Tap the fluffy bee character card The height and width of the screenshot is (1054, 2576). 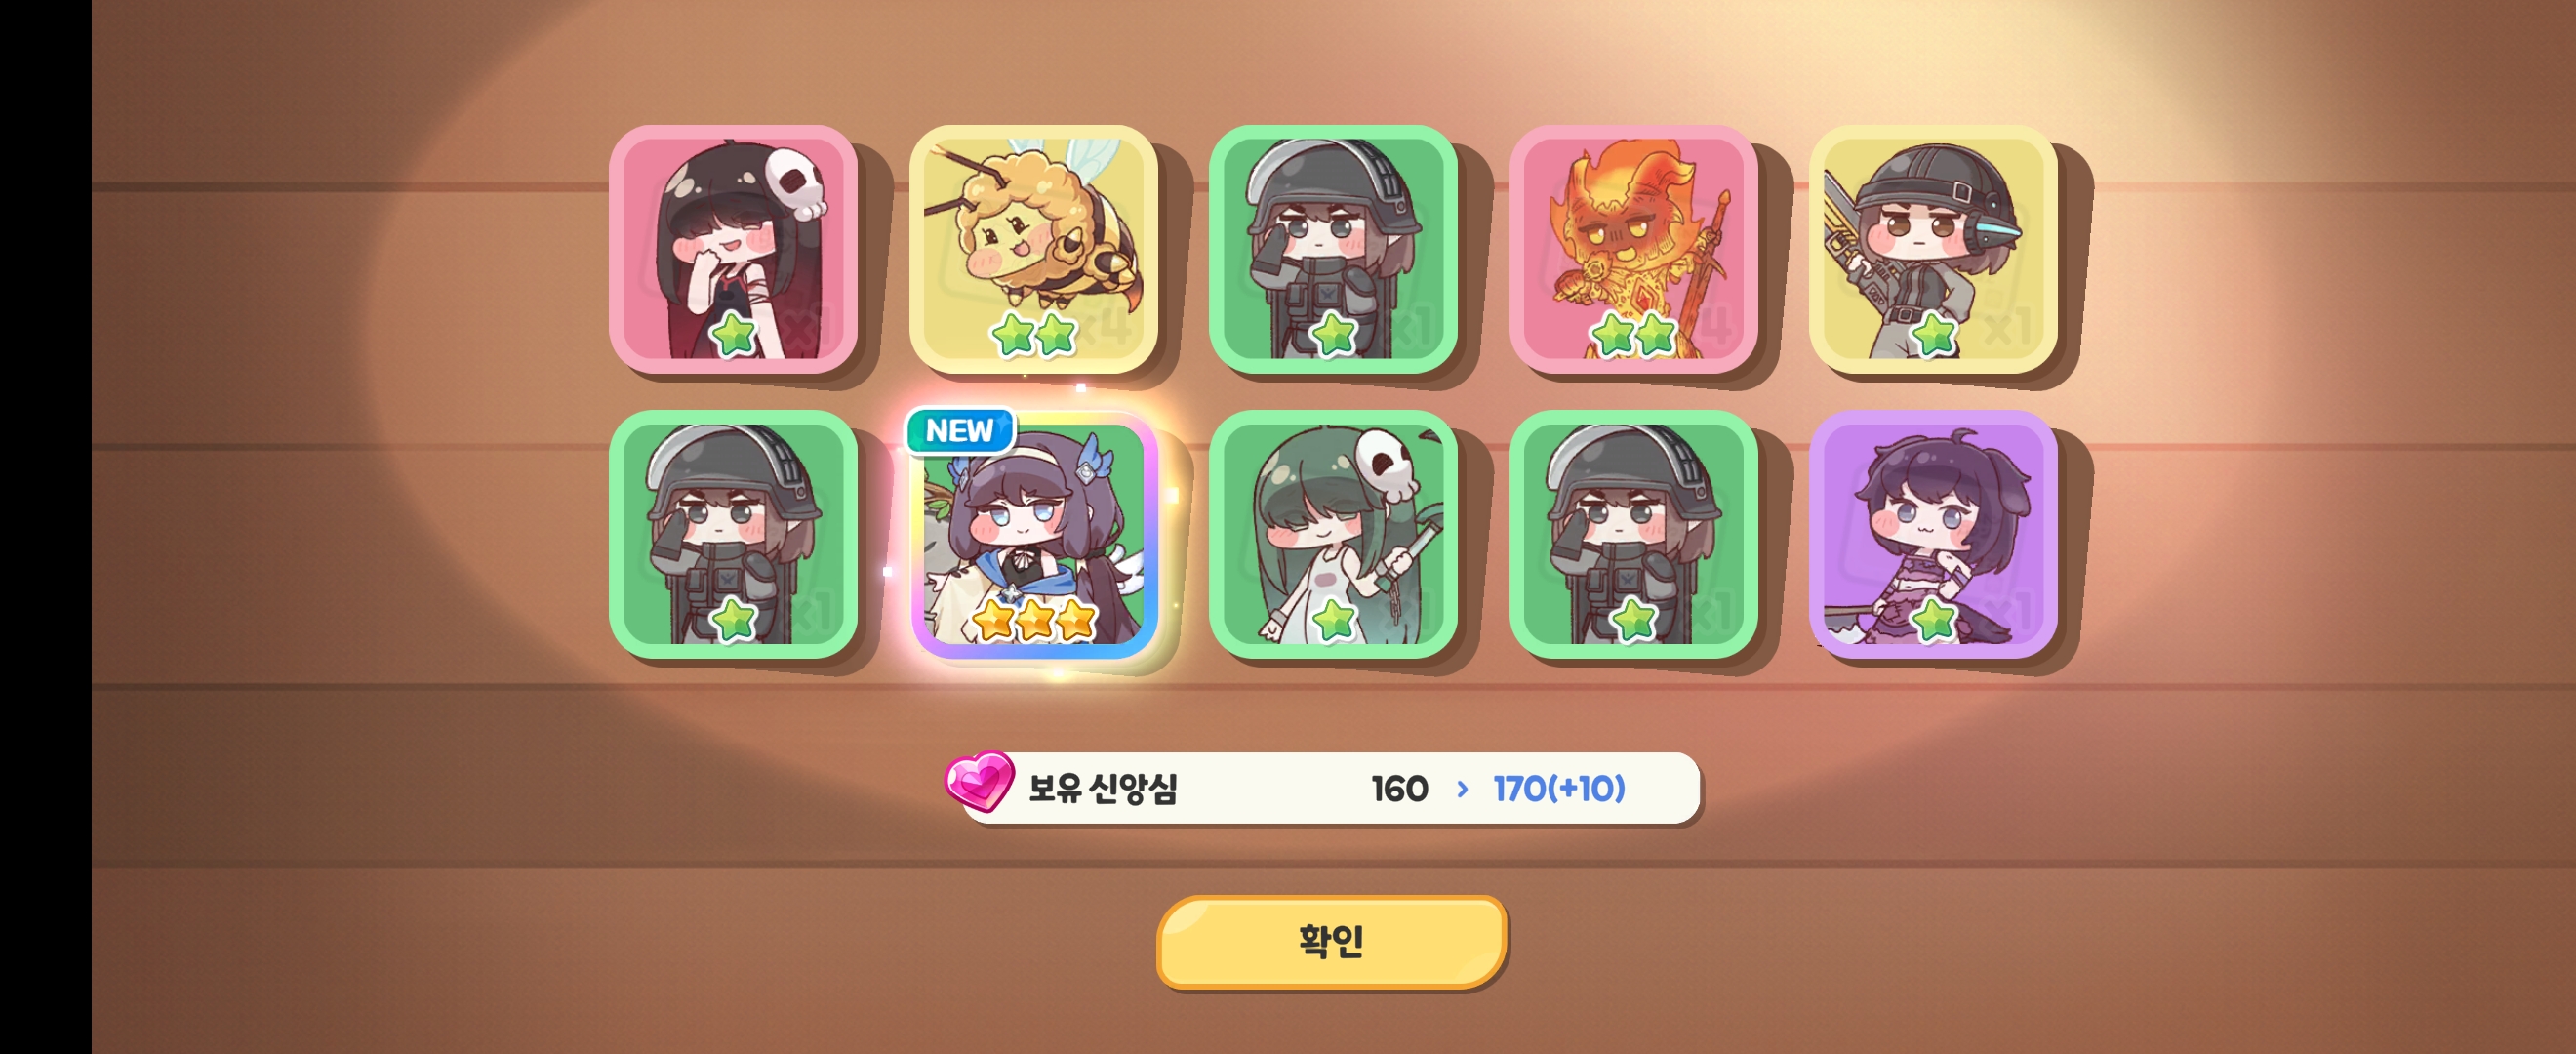pos(1033,249)
